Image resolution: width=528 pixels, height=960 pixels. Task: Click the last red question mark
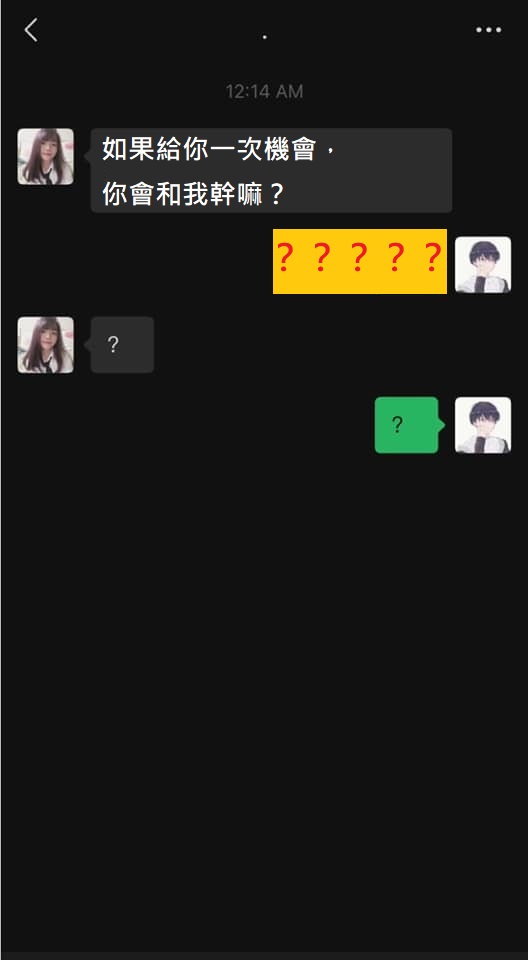pyautogui.click(x=432, y=258)
